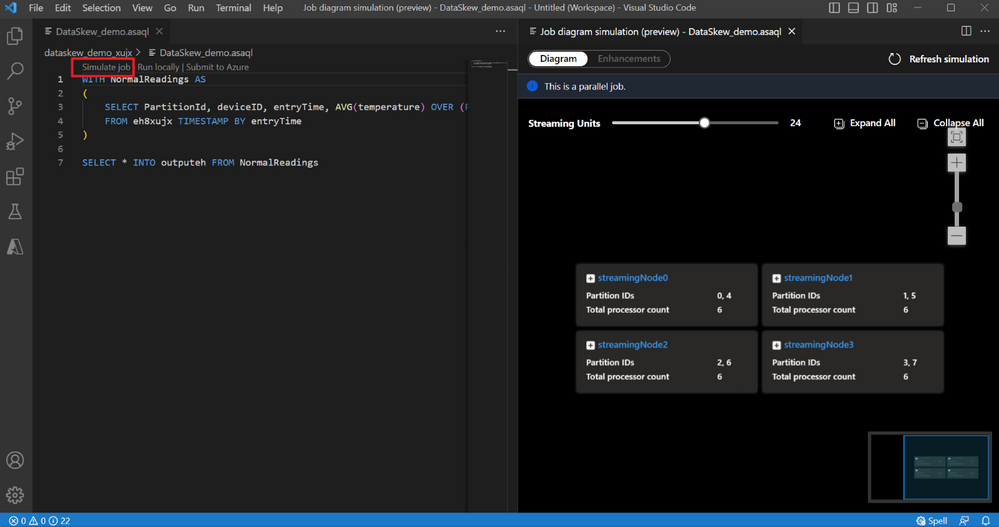Click the Simulate job code lens
This screenshot has width=999, height=527.
106,67
